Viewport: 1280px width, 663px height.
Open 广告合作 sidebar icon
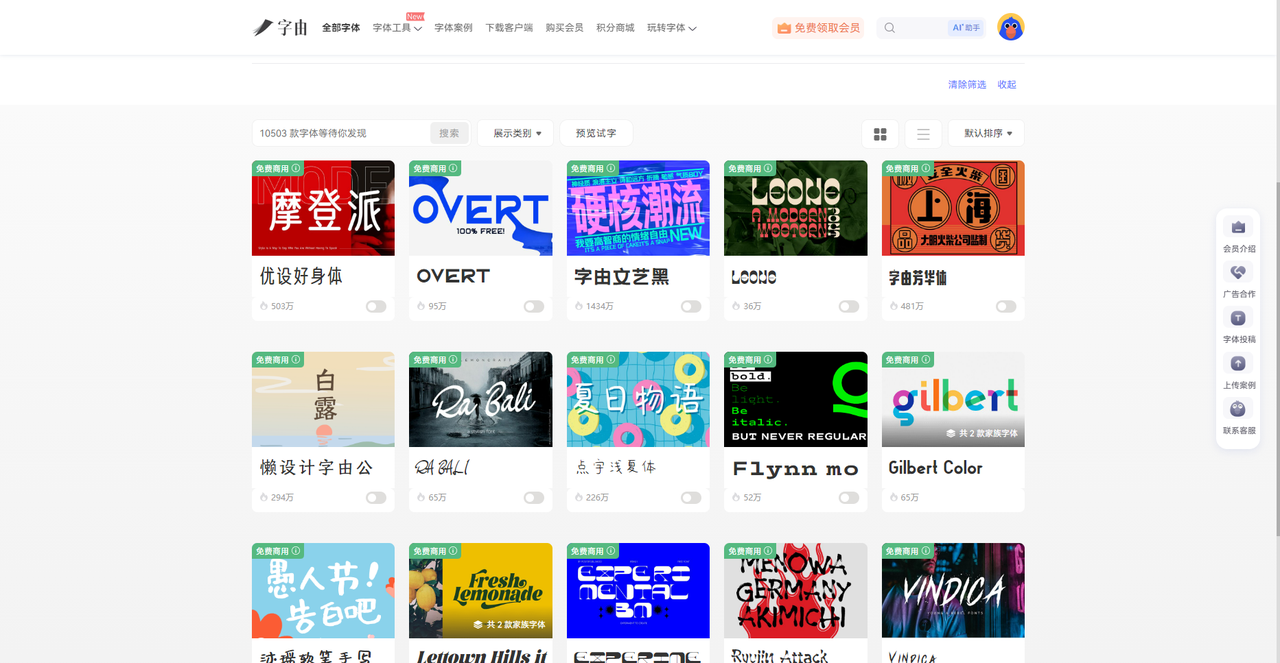point(1238,273)
